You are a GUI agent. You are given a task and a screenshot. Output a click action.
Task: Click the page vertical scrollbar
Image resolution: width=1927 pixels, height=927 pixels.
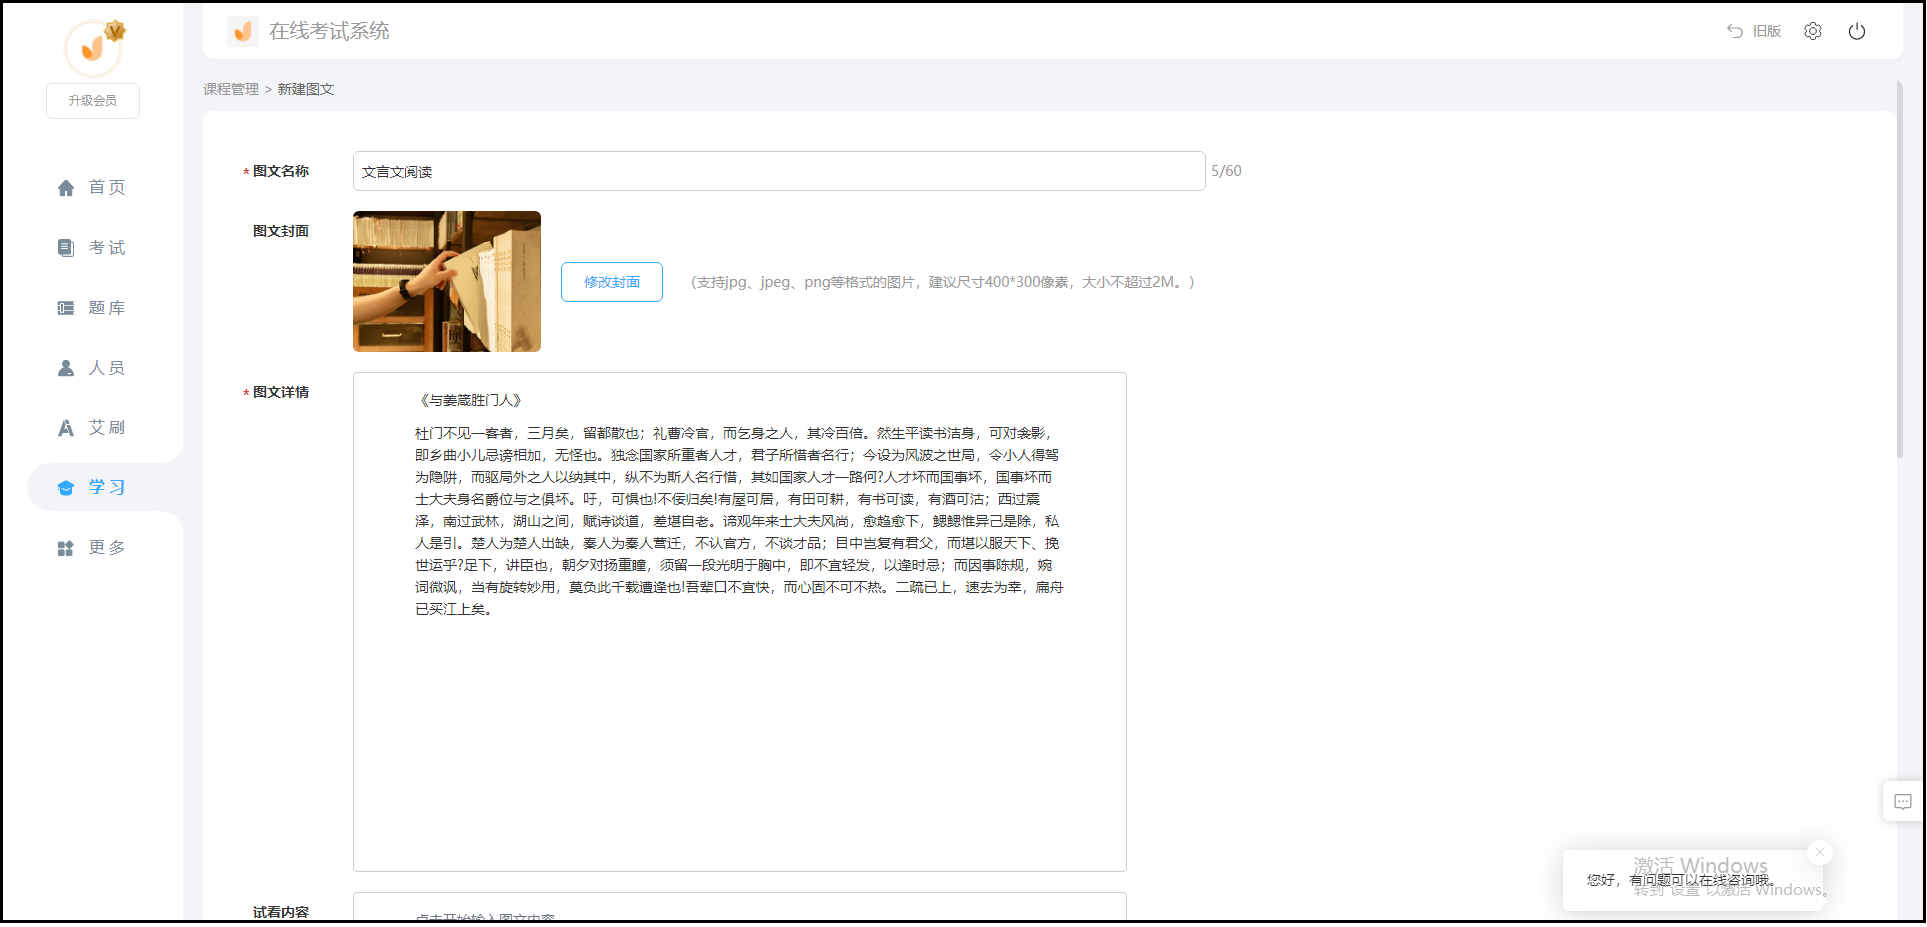point(1900,270)
